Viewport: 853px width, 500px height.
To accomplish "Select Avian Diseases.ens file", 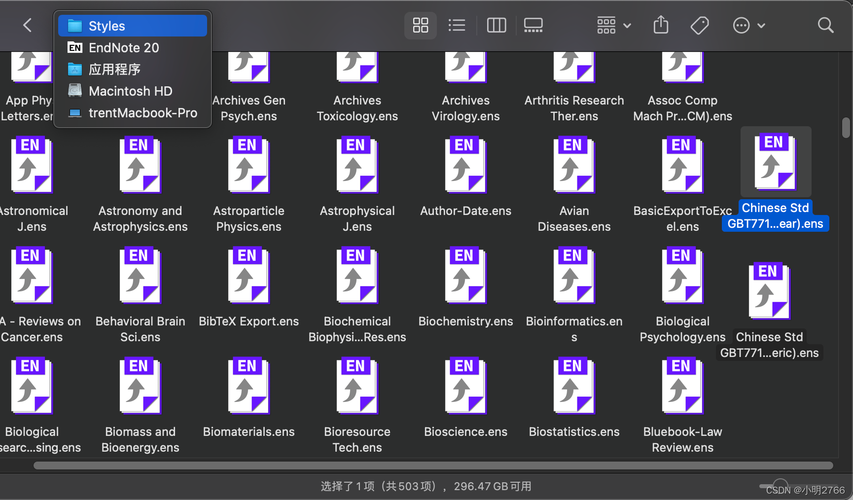I will click(x=574, y=185).
